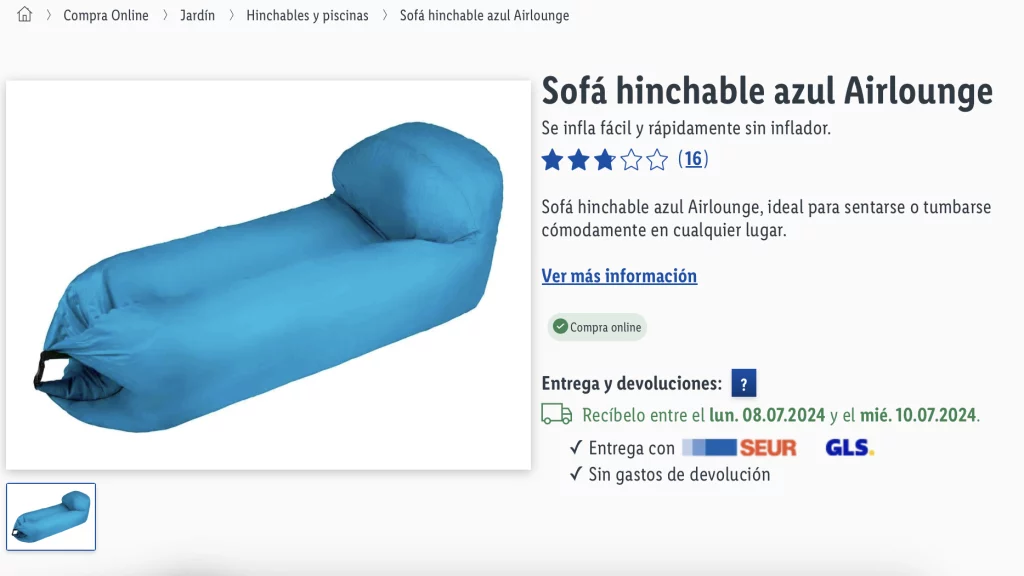Open the 16 reviews link
Screen dimensions: 1024x576
click(x=693, y=159)
